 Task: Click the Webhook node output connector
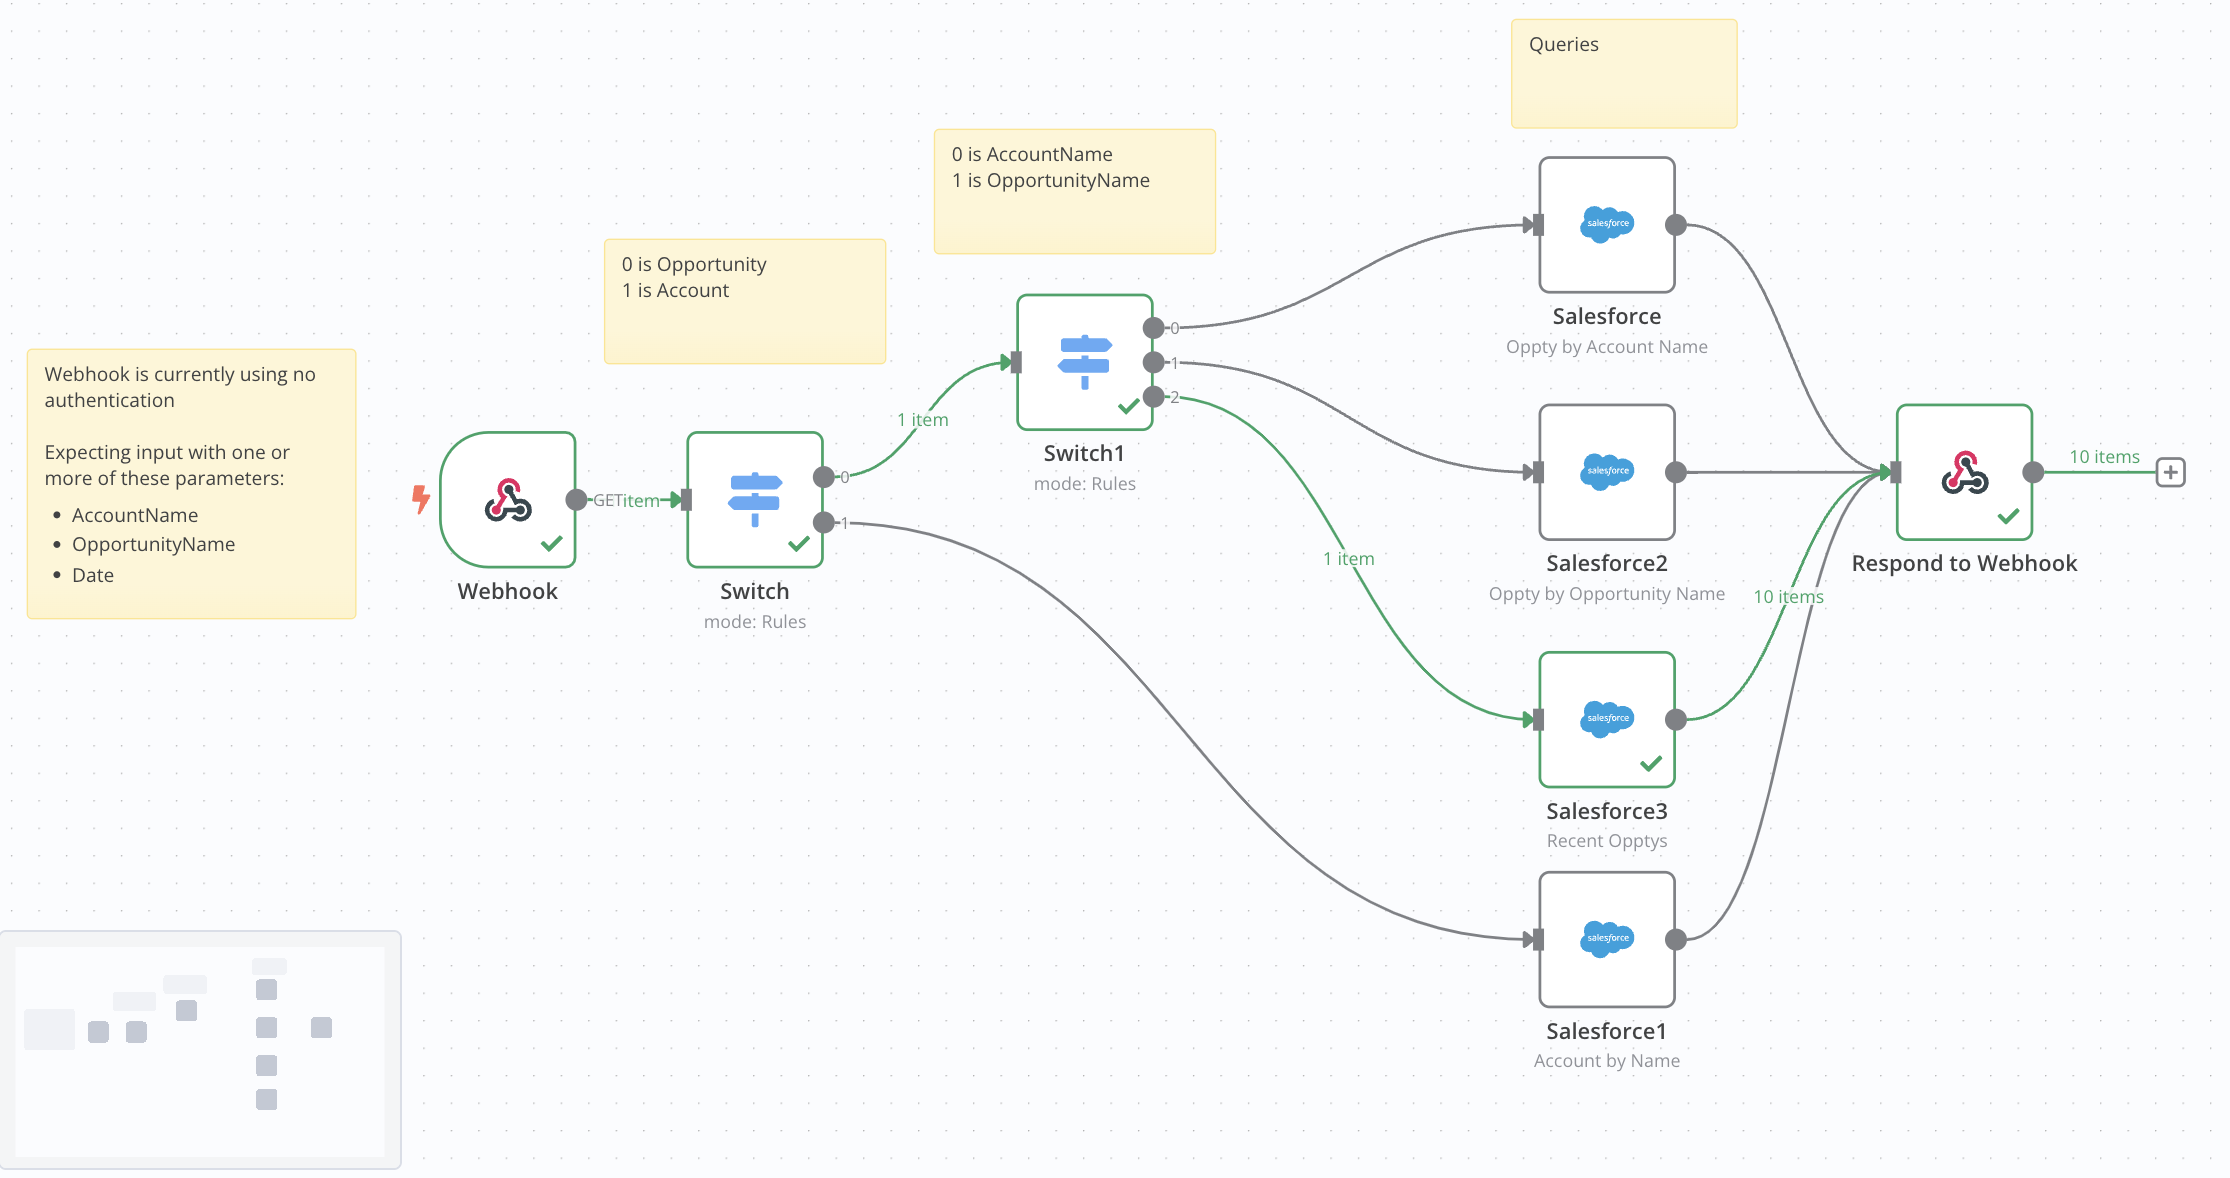(x=576, y=500)
